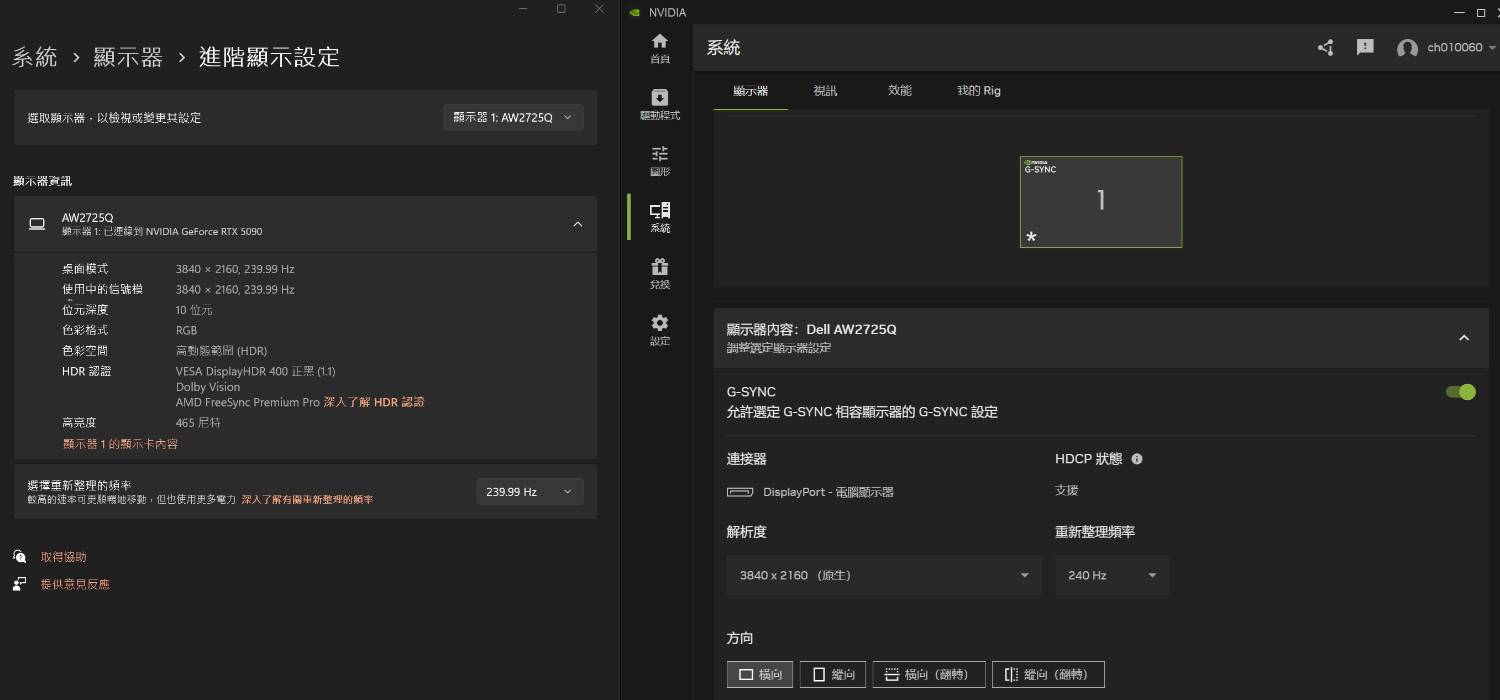Viewport: 1500px width, 700px height.
Task: Open 深入了解有關重新整理的頻率 link
Action: pyautogui.click(x=307, y=499)
